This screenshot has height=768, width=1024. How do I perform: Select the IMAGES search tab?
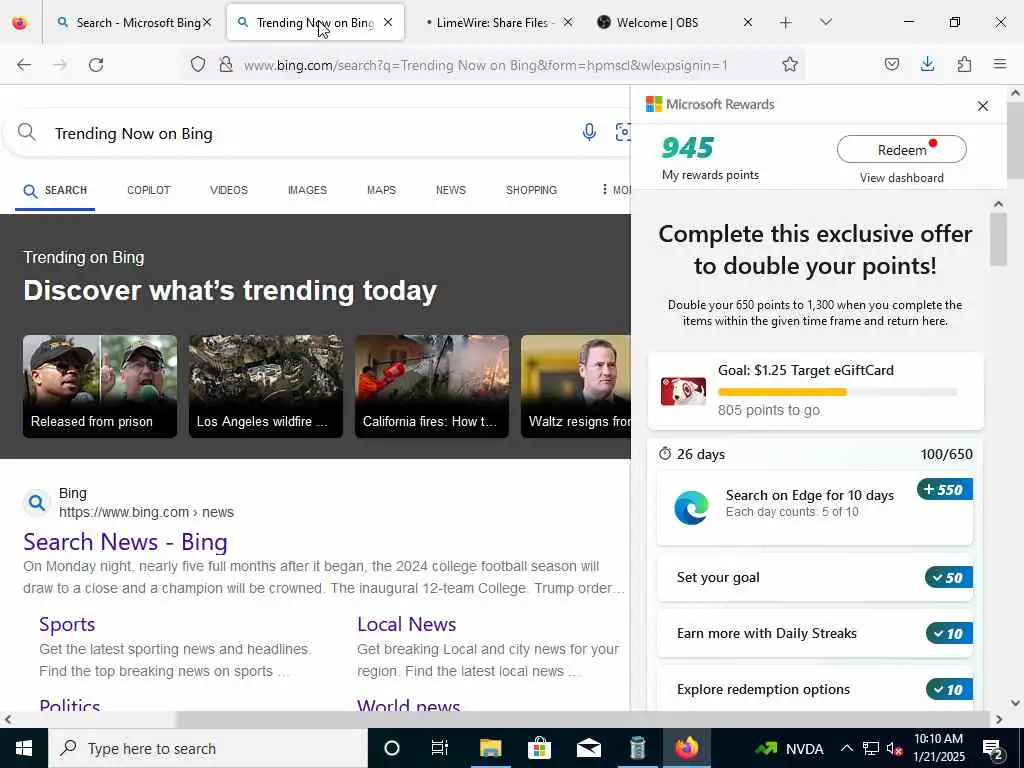pos(307,190)
